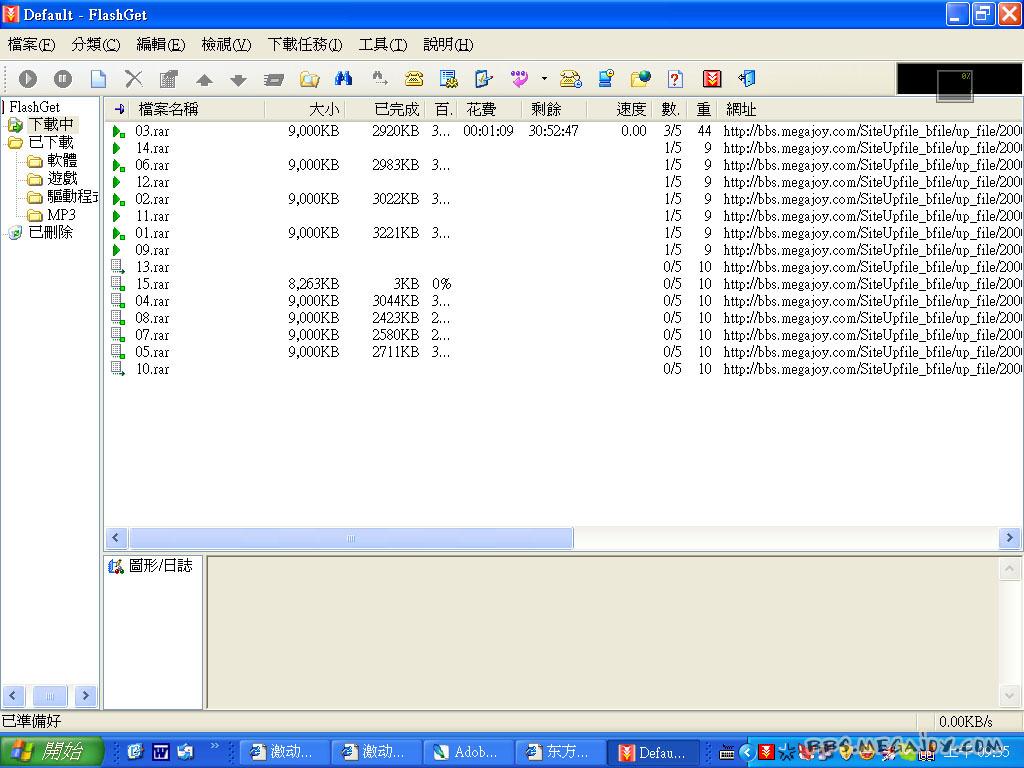Select the 軟體 subfolder
Viewport: 1024px width, 768px height.
[62, 161]
